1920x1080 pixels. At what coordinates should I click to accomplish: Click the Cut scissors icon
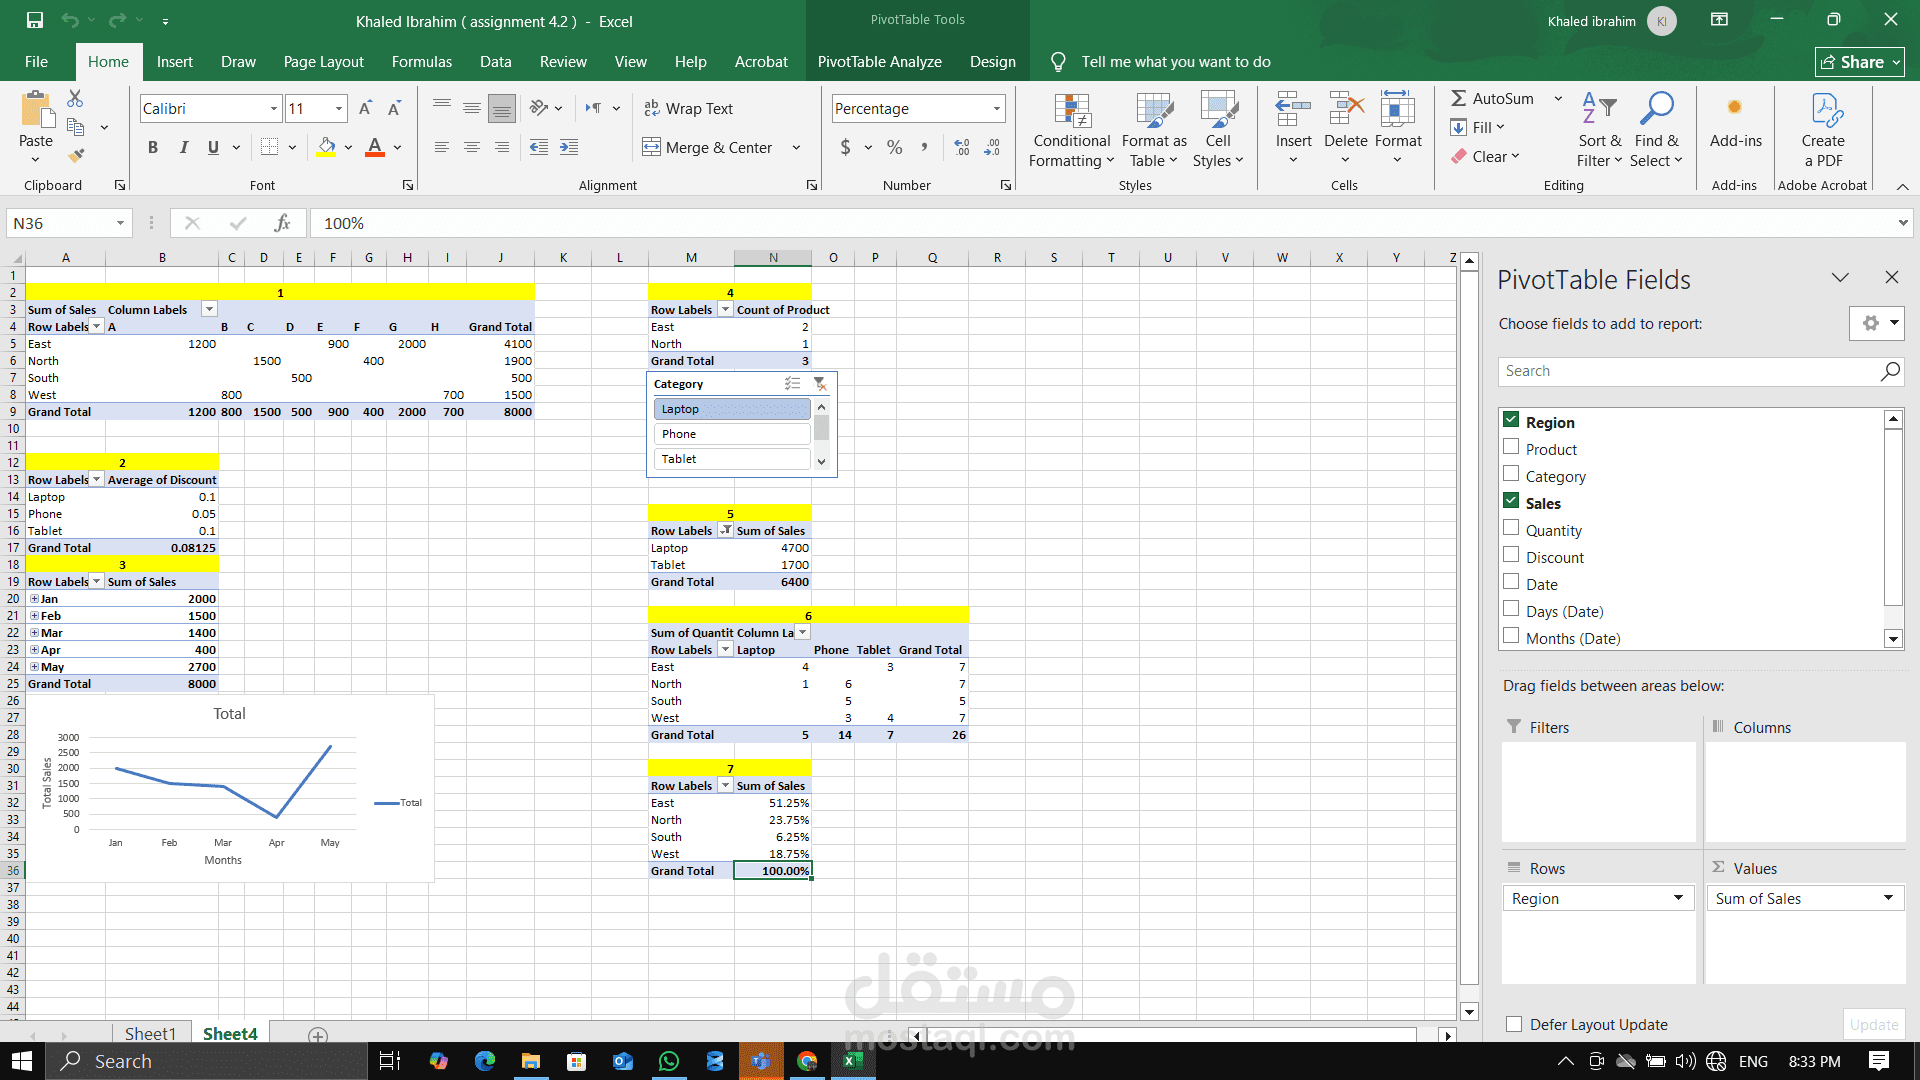point(75,99)
